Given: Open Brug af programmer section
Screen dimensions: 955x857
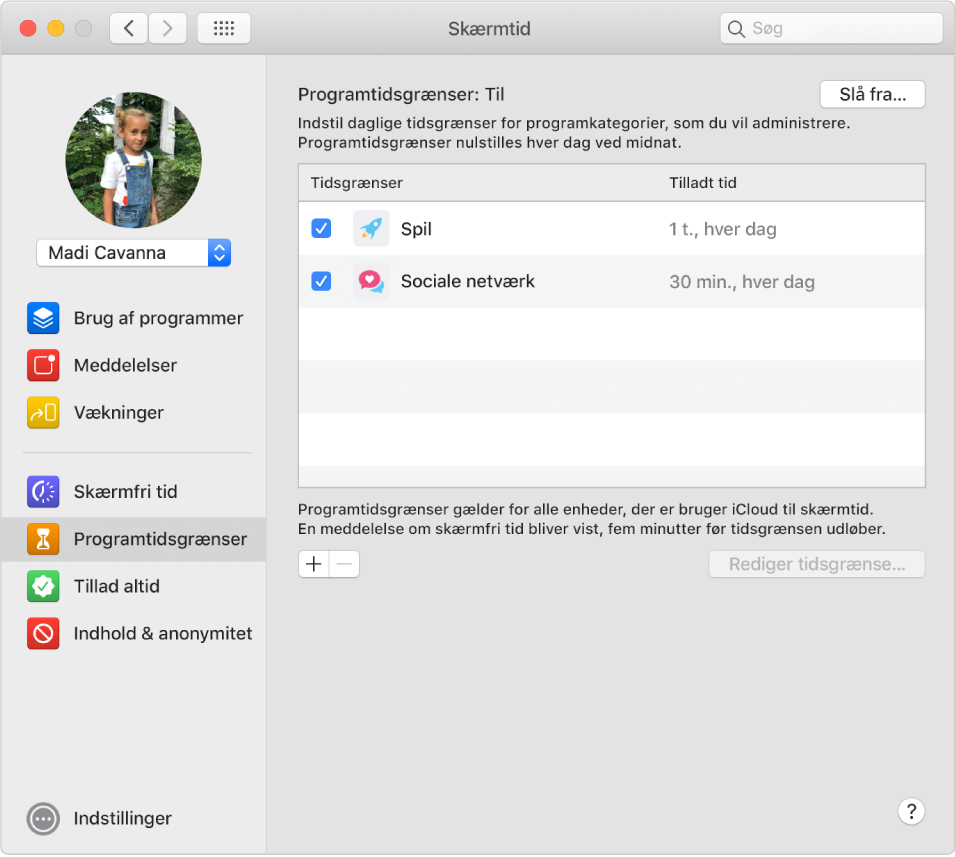Looking at the screenshot, I should click(x=134, y=318).
